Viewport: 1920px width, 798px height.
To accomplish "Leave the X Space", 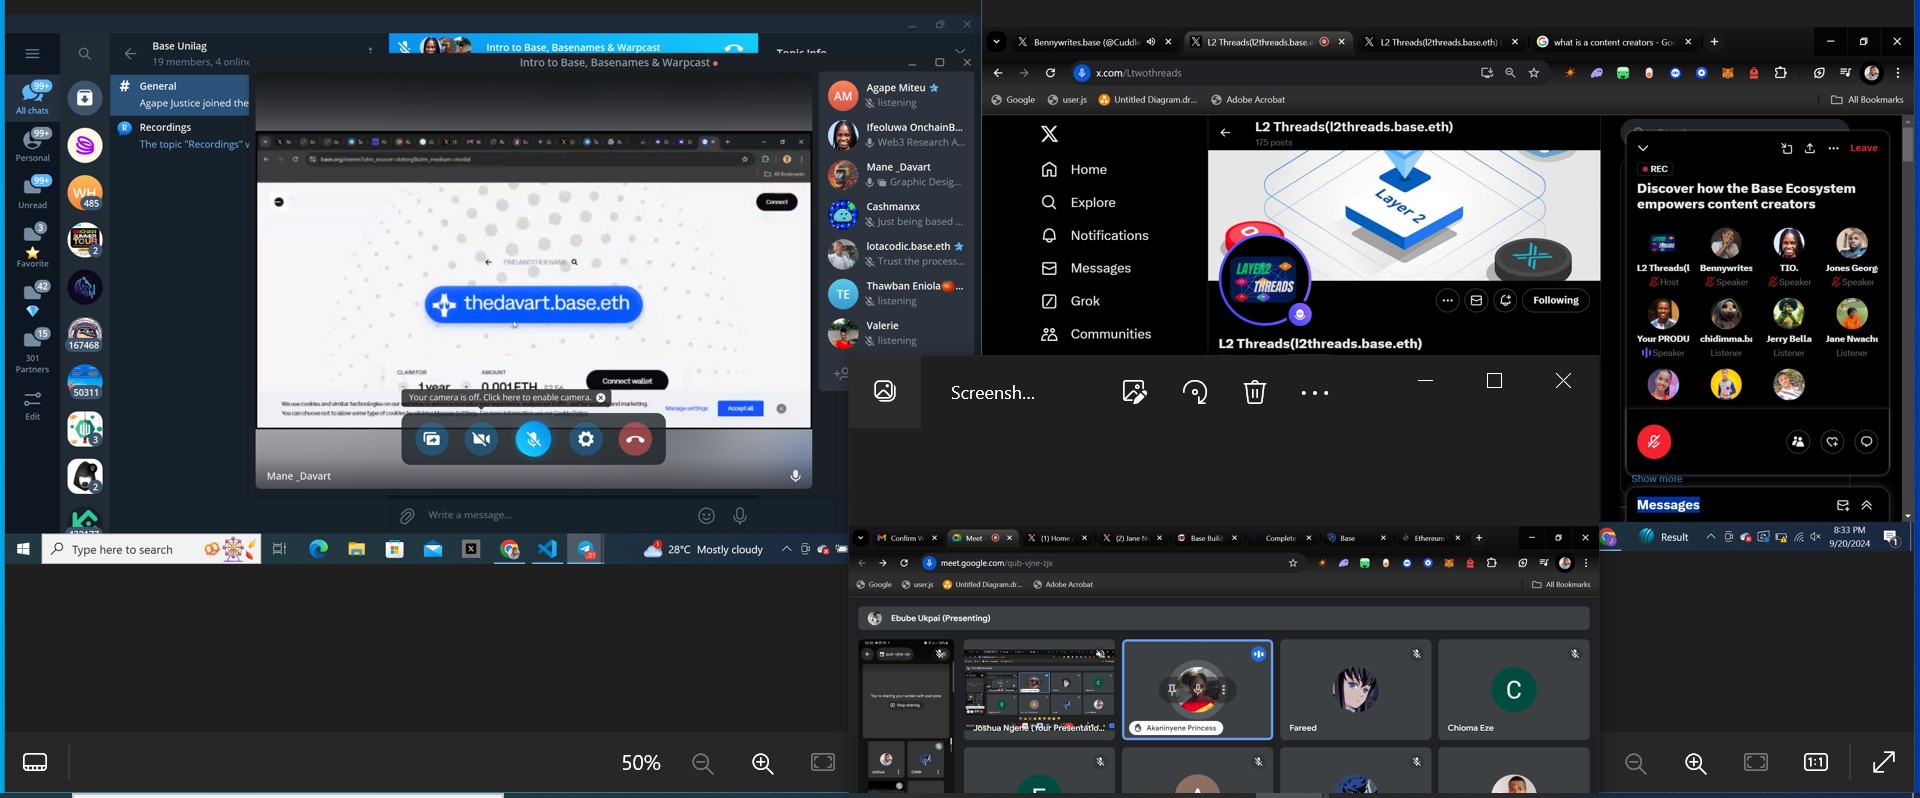I will (x=1863, y=148).
